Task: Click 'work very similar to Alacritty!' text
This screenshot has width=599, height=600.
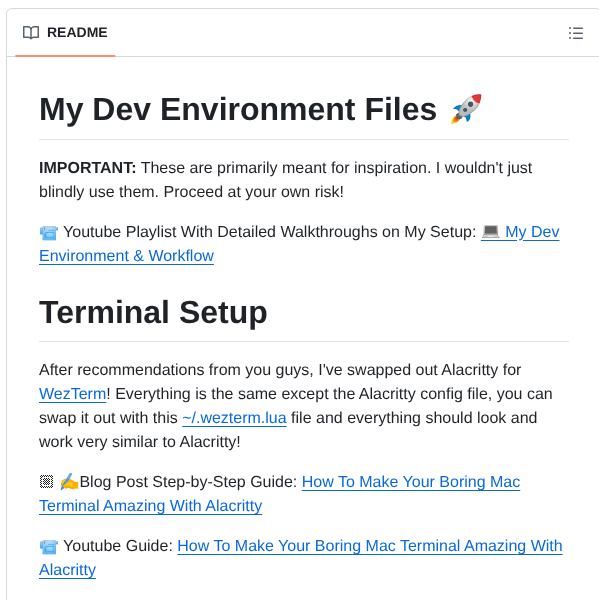Action: click(140, 442)
